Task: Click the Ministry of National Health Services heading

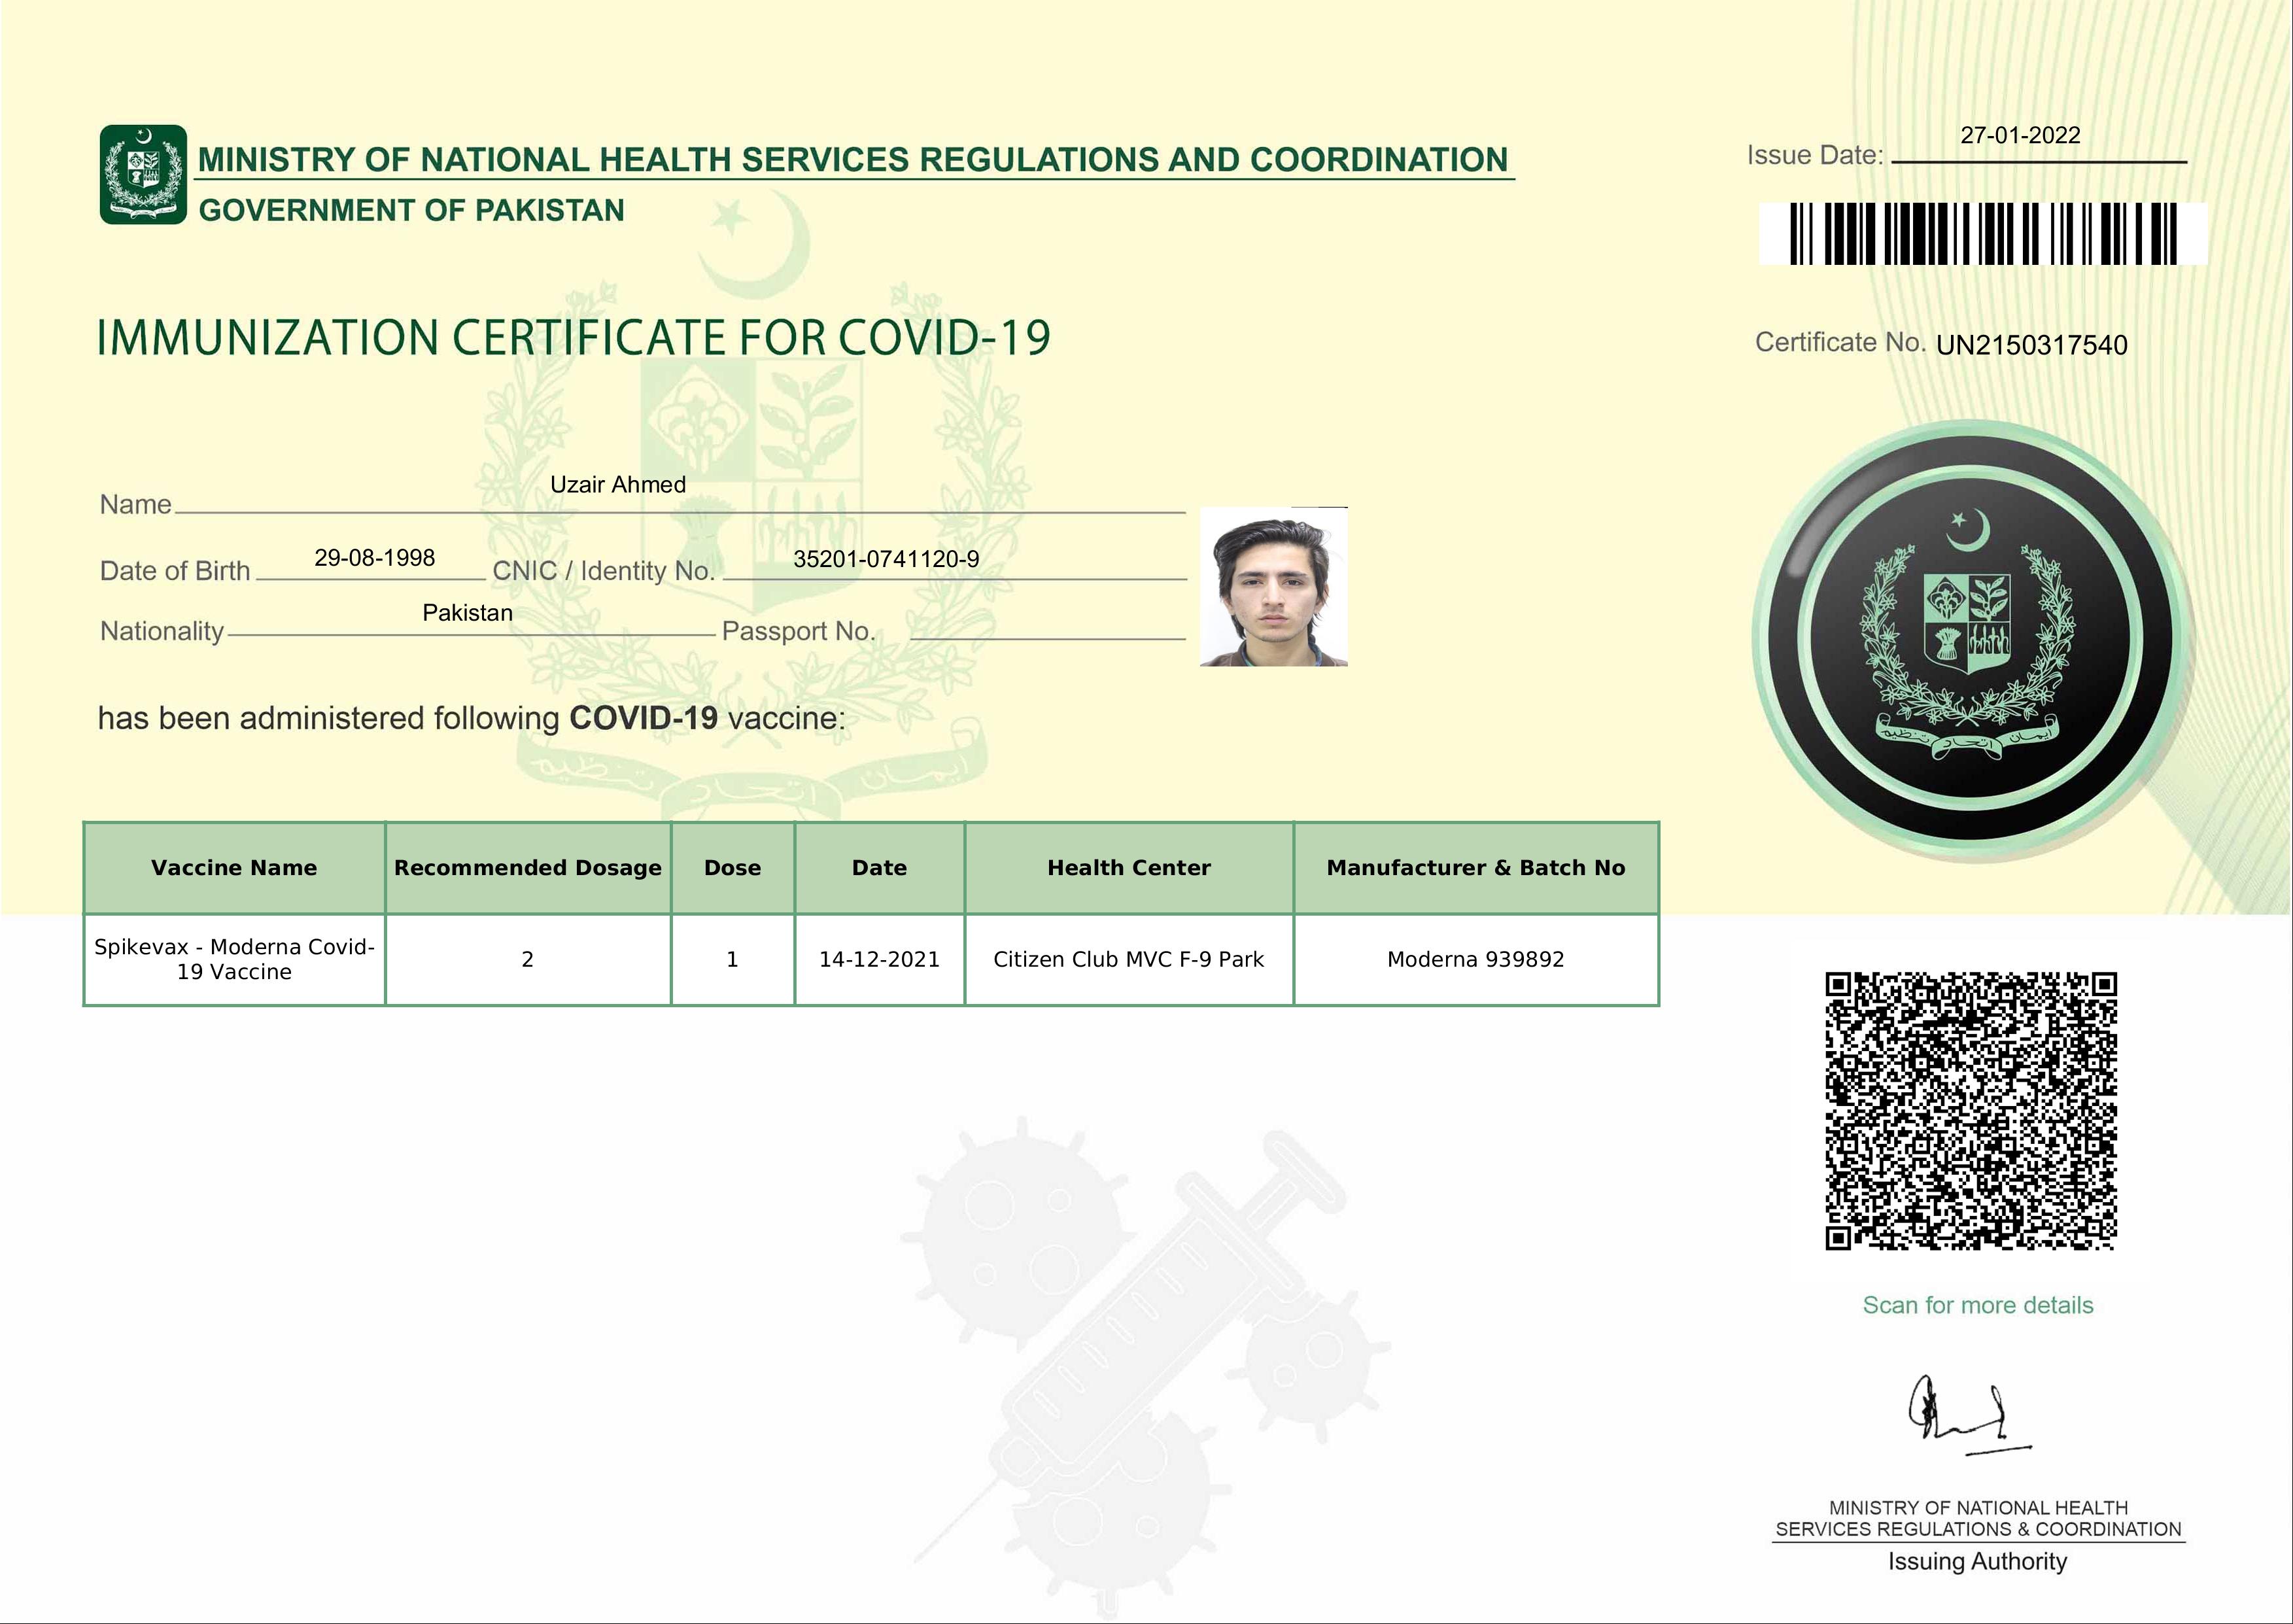Action: [x=852, y=160]
